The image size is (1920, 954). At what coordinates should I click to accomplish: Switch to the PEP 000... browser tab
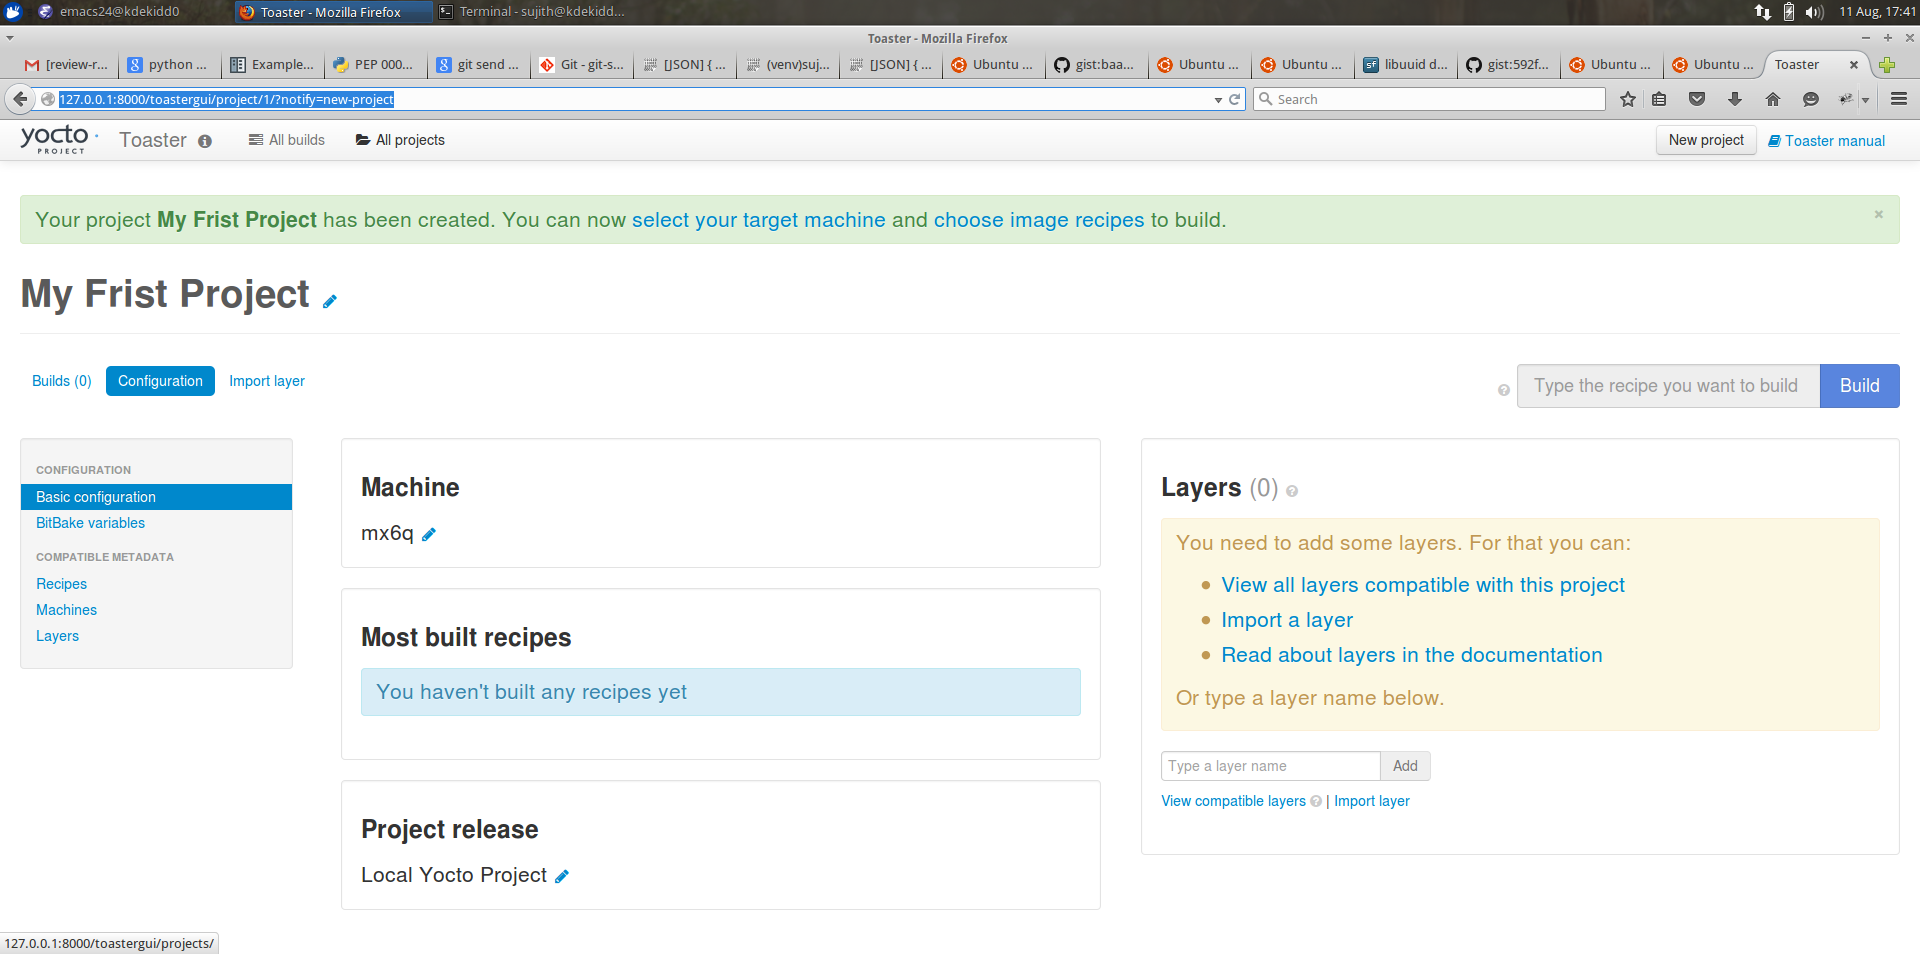pos(374,65)
